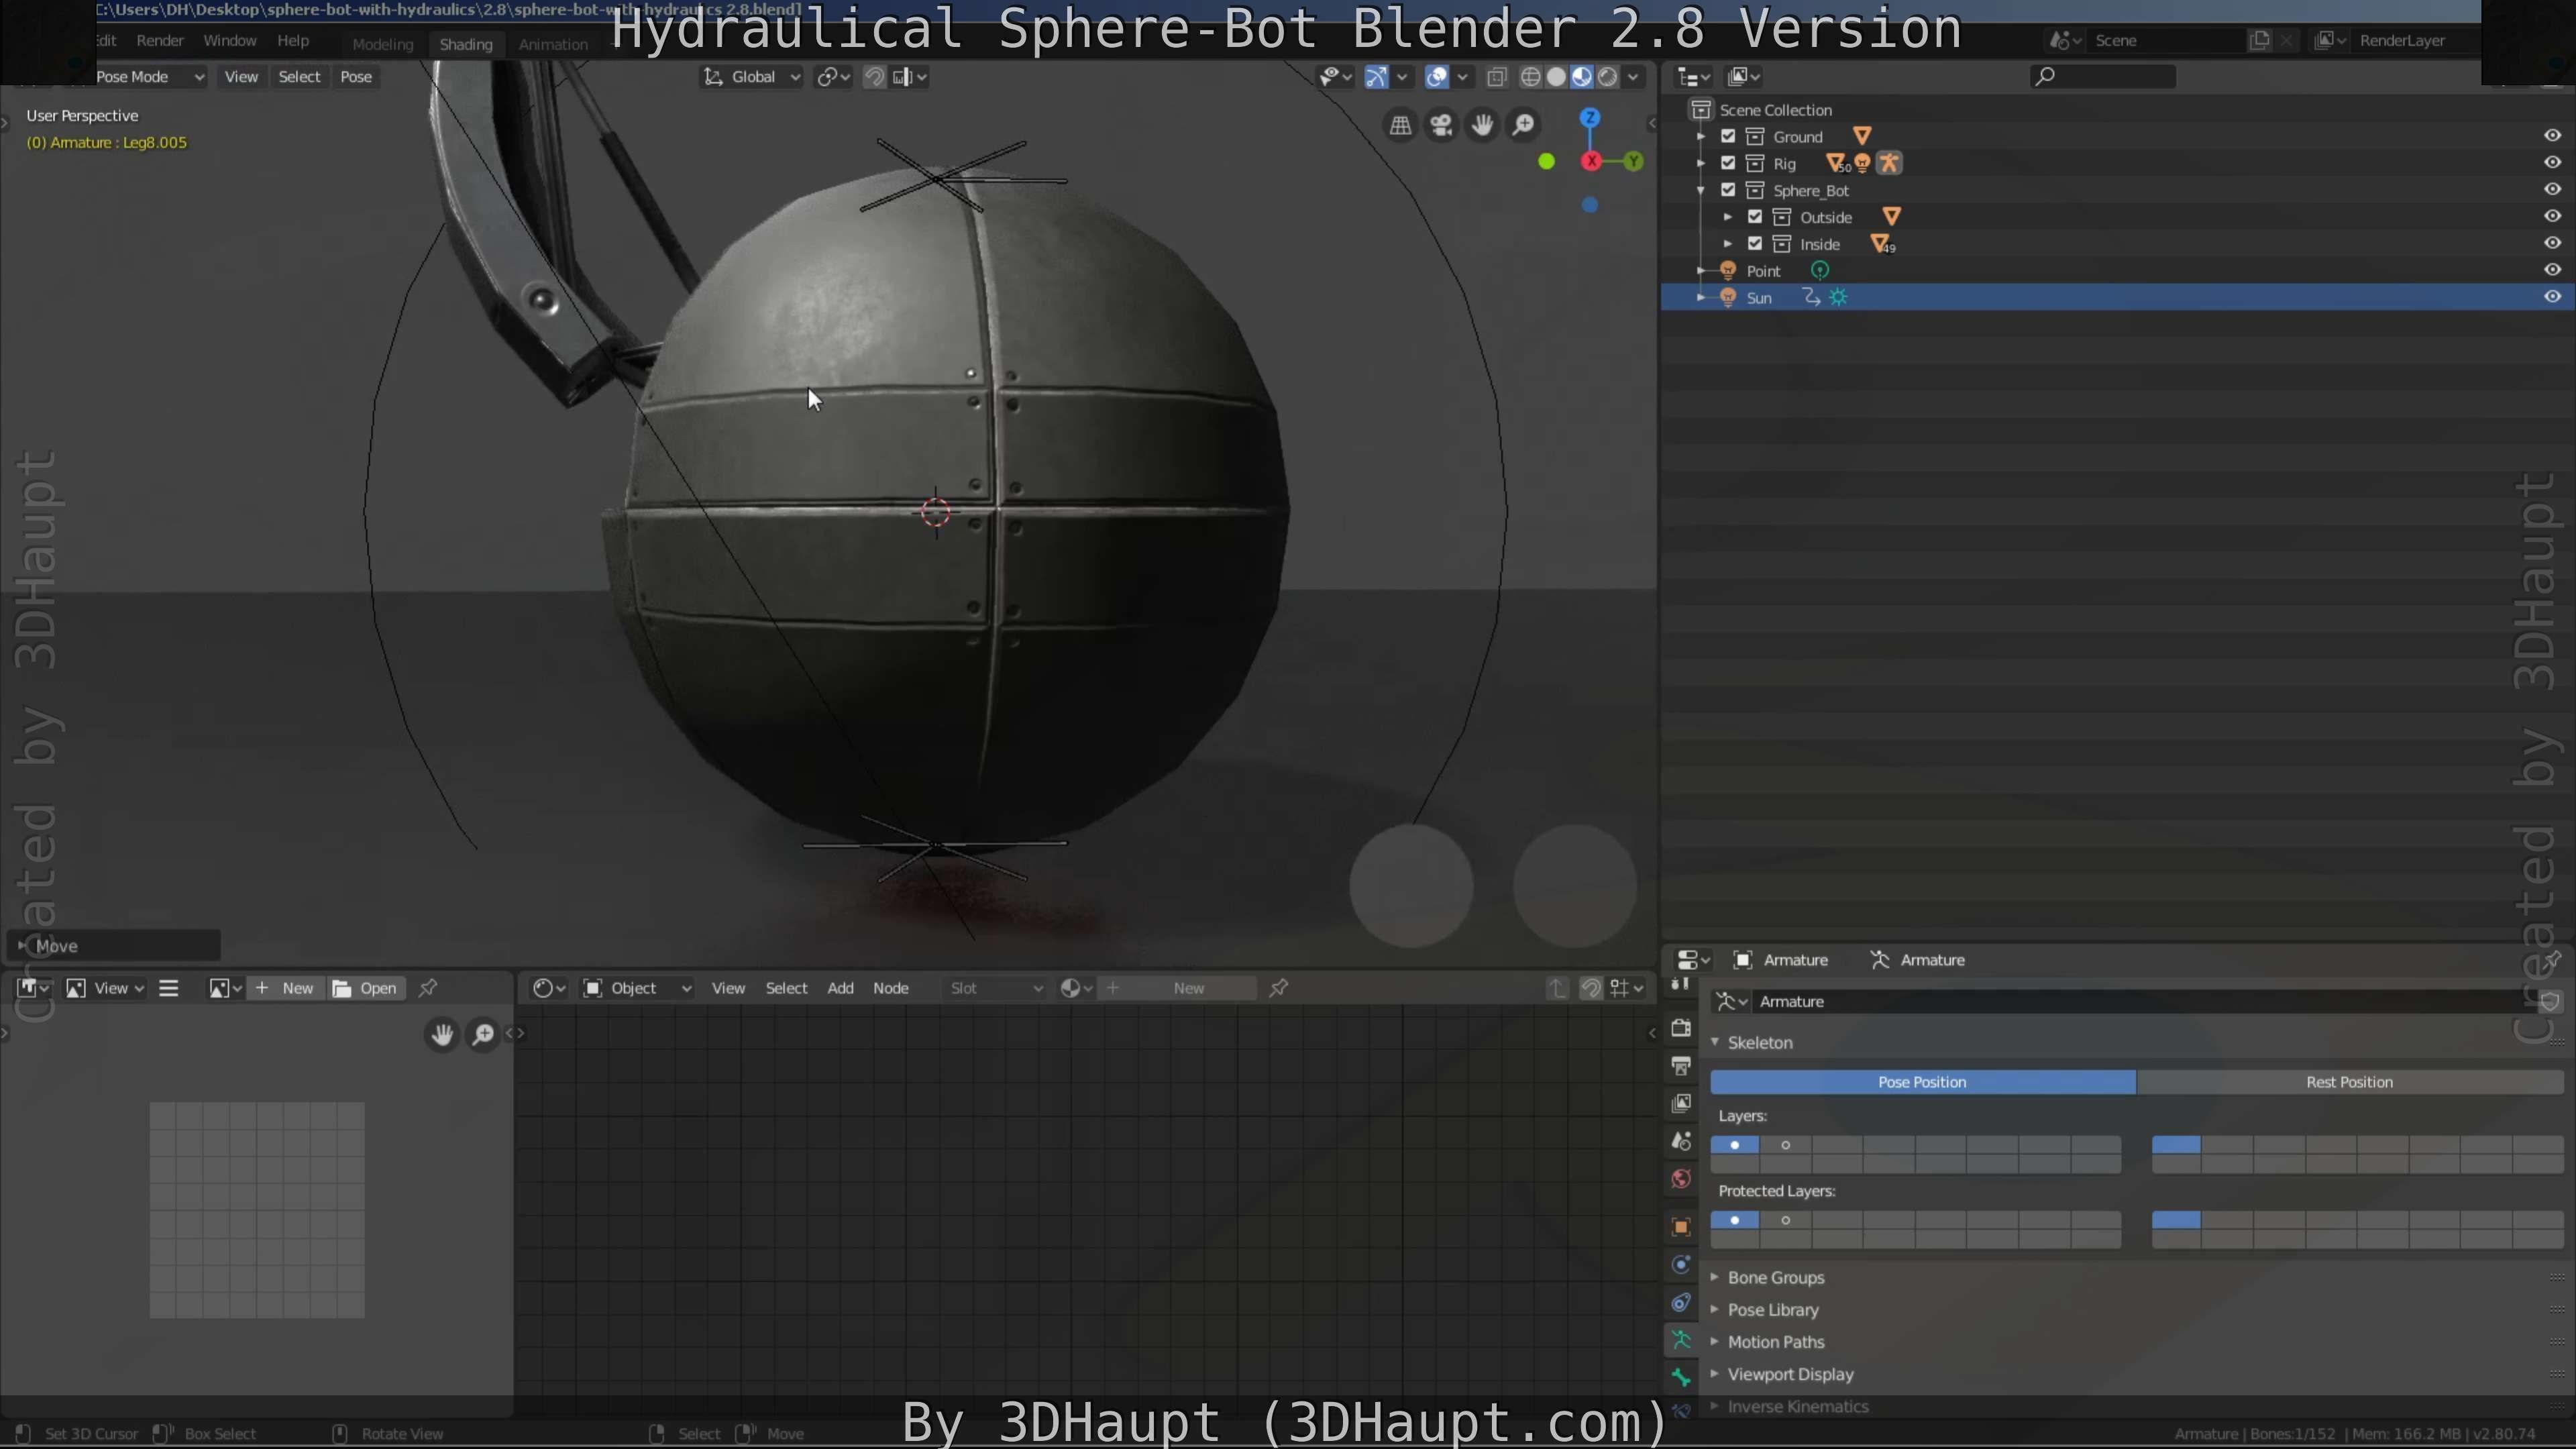Switch to the Modeling workspace tab

(382, 44)
